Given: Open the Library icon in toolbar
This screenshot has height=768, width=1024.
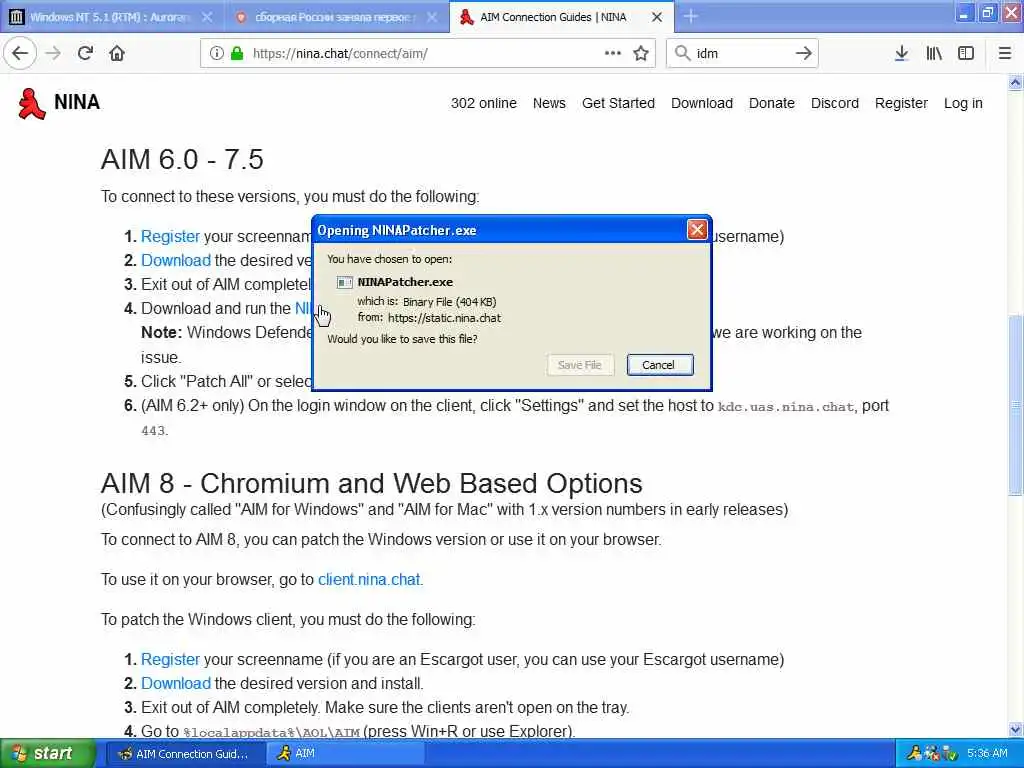Looking at the screenshot, I should (x=934, y=54).
